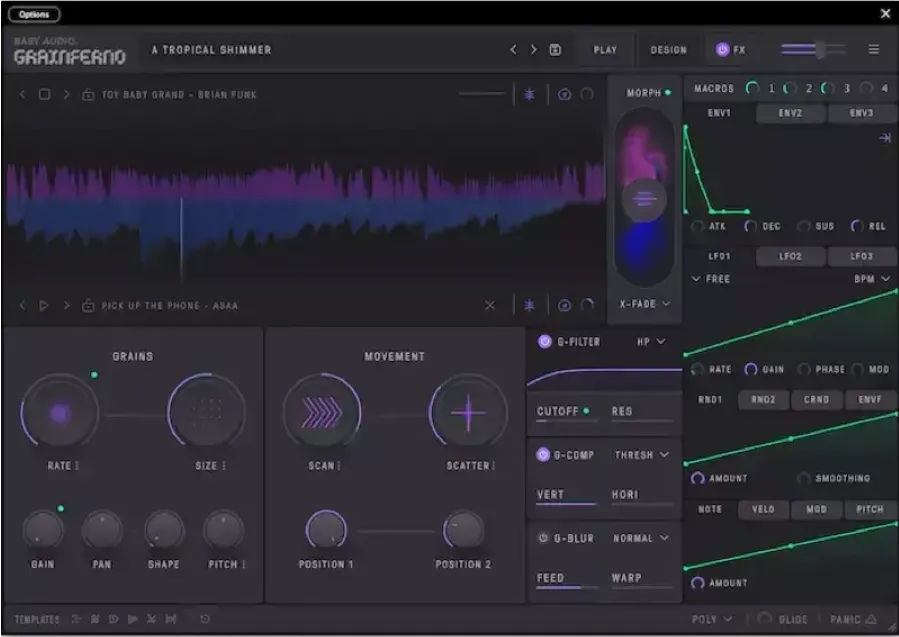Toggle the green modulation dot above Gain knob

pos(61,509)
